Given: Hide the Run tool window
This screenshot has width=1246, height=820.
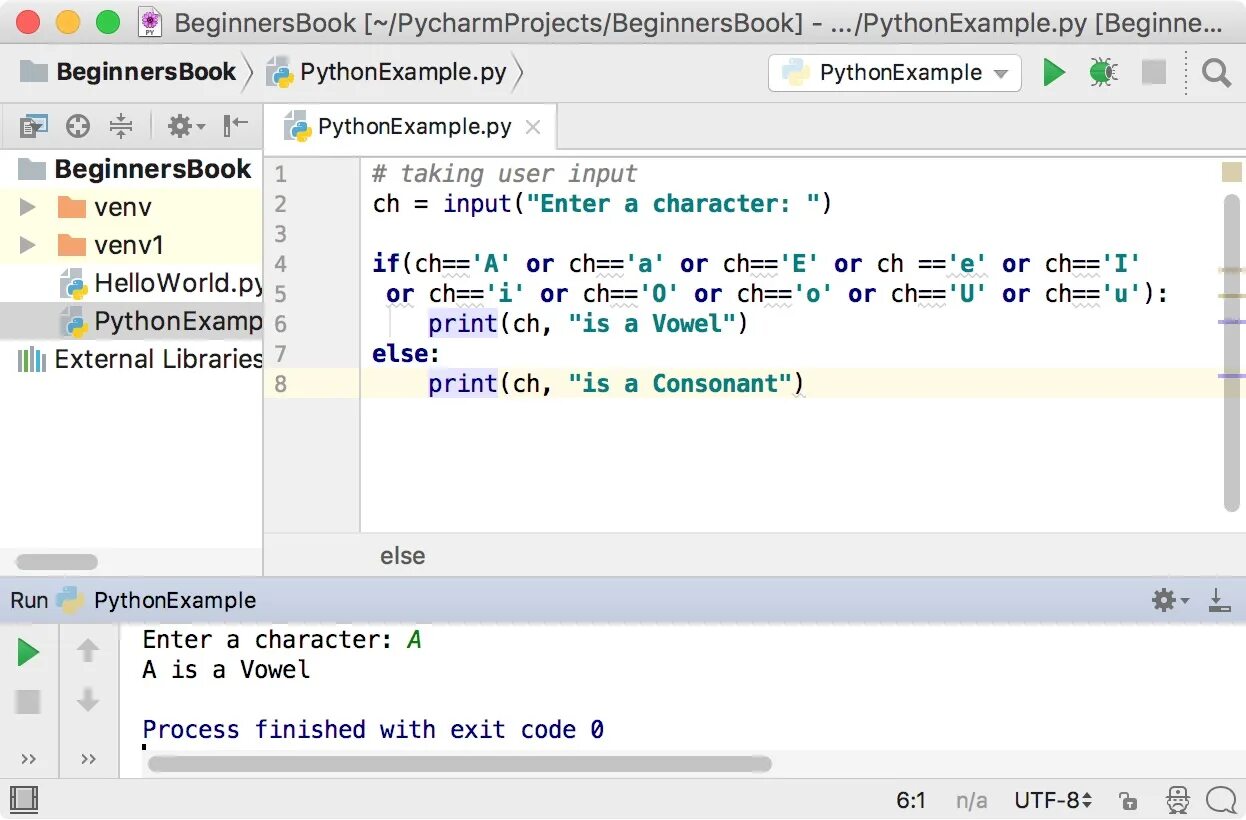Looking at the screenshot, I should pos(1219,600).
